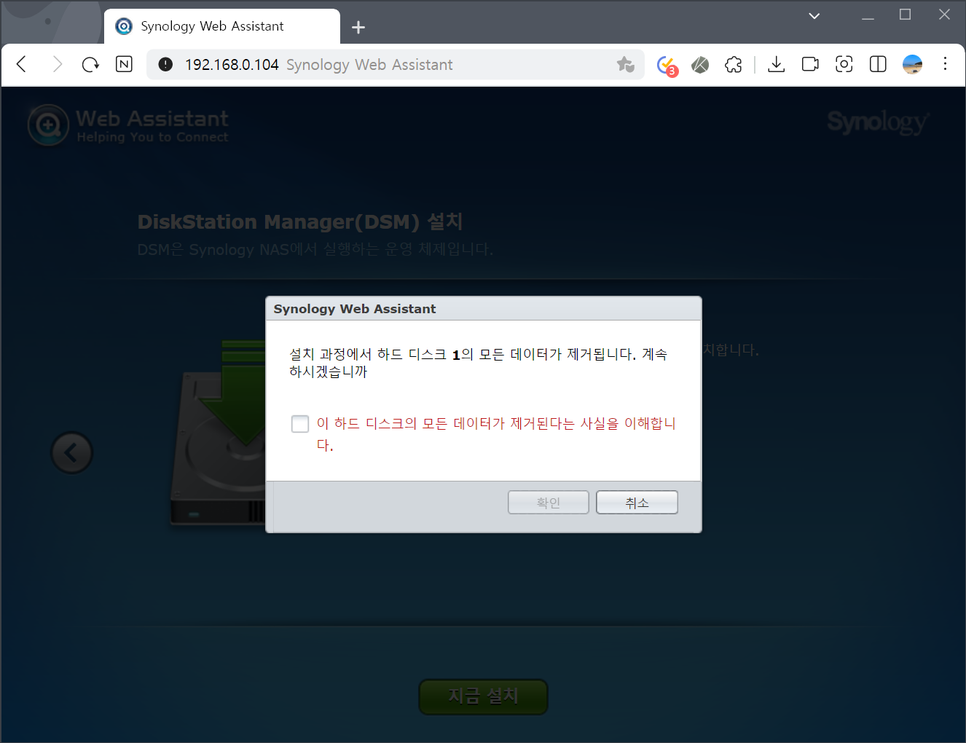Click the round back arrow on the page

coord(71,452)
